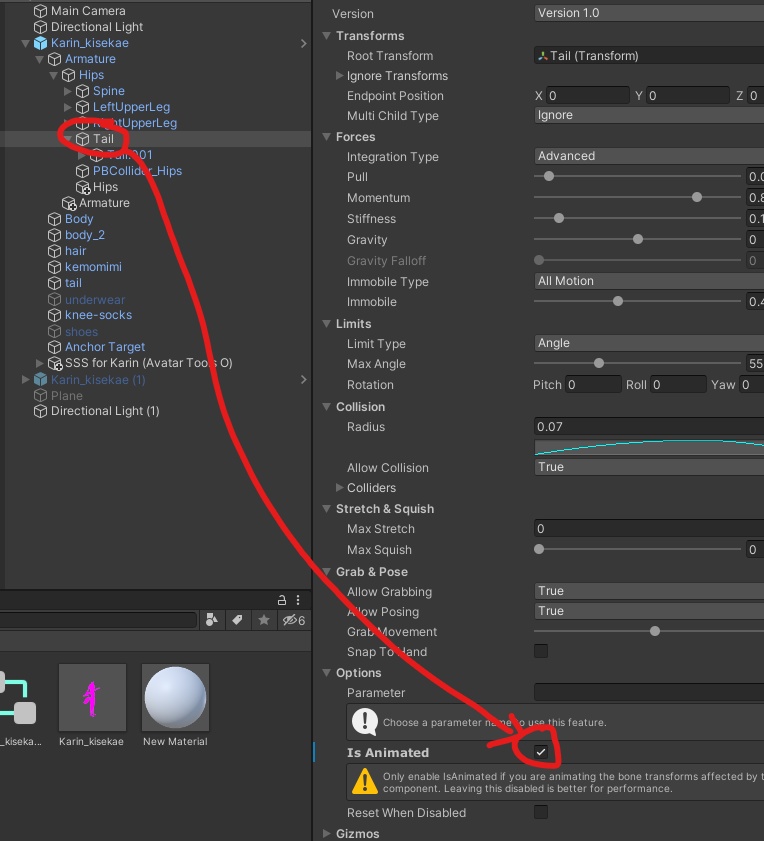This screenshot has height=841, width=764.
Task: Click the lock icon on Project panel
Action: (x=282, y=600)
